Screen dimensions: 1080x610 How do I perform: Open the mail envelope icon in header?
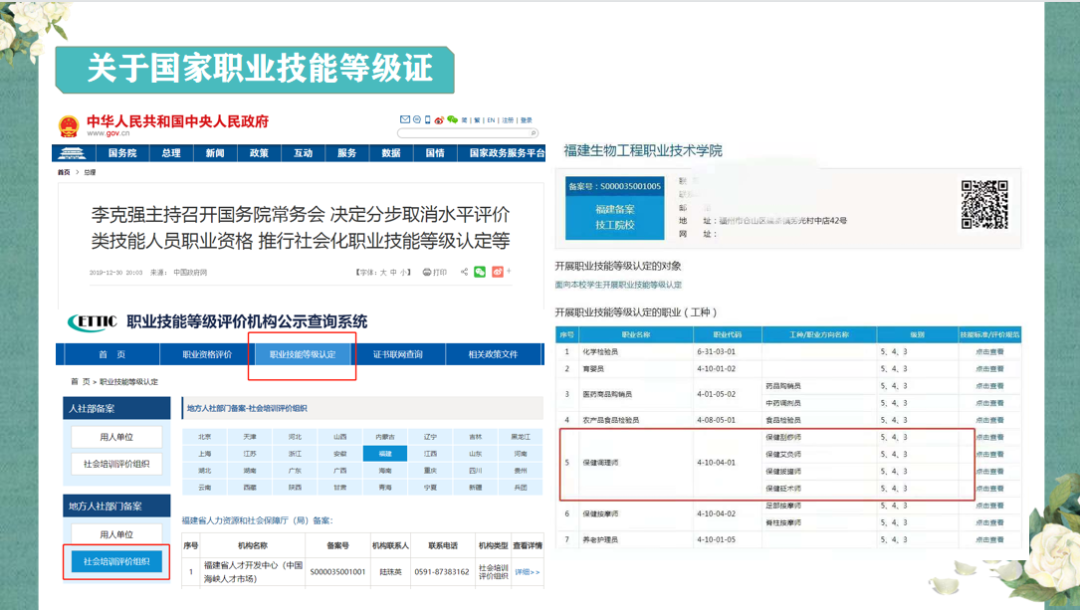[x=405, y=119]
